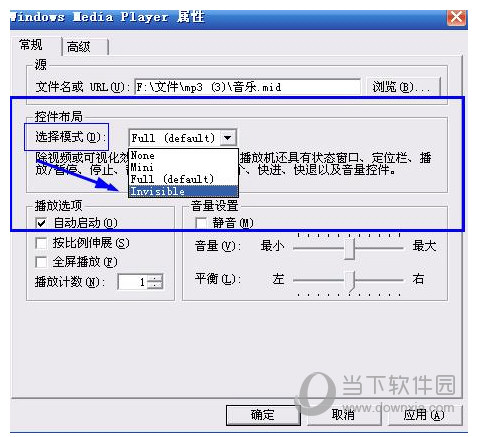479x437 pixels.
Task: Open the 浏览(B)... file browser button
Action: [403, 87]
